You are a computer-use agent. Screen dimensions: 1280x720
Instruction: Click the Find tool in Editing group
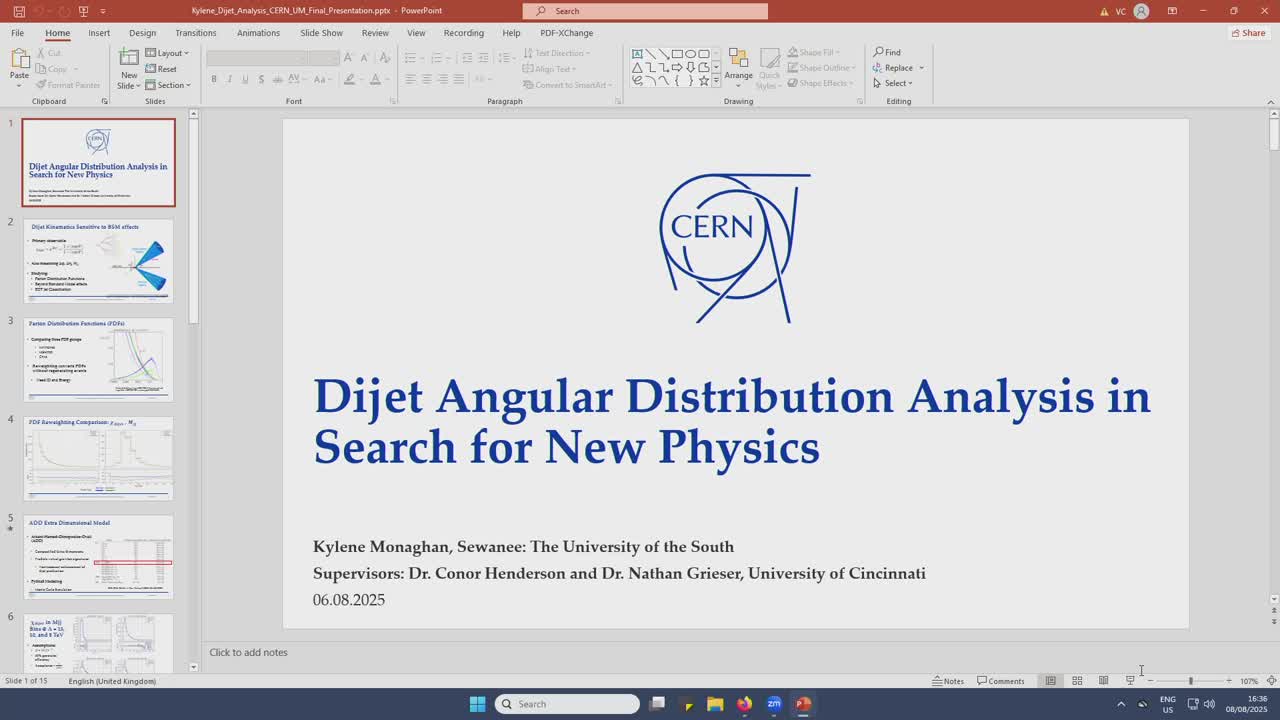point(887,52)
